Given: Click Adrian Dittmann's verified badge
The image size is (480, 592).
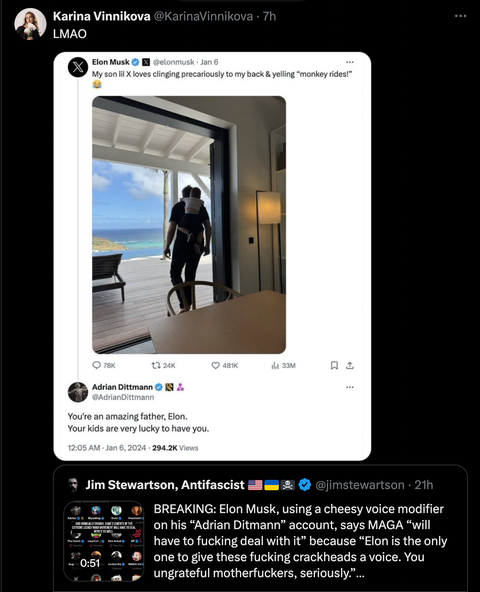Looking at the screenshot, I should [159, 387].
